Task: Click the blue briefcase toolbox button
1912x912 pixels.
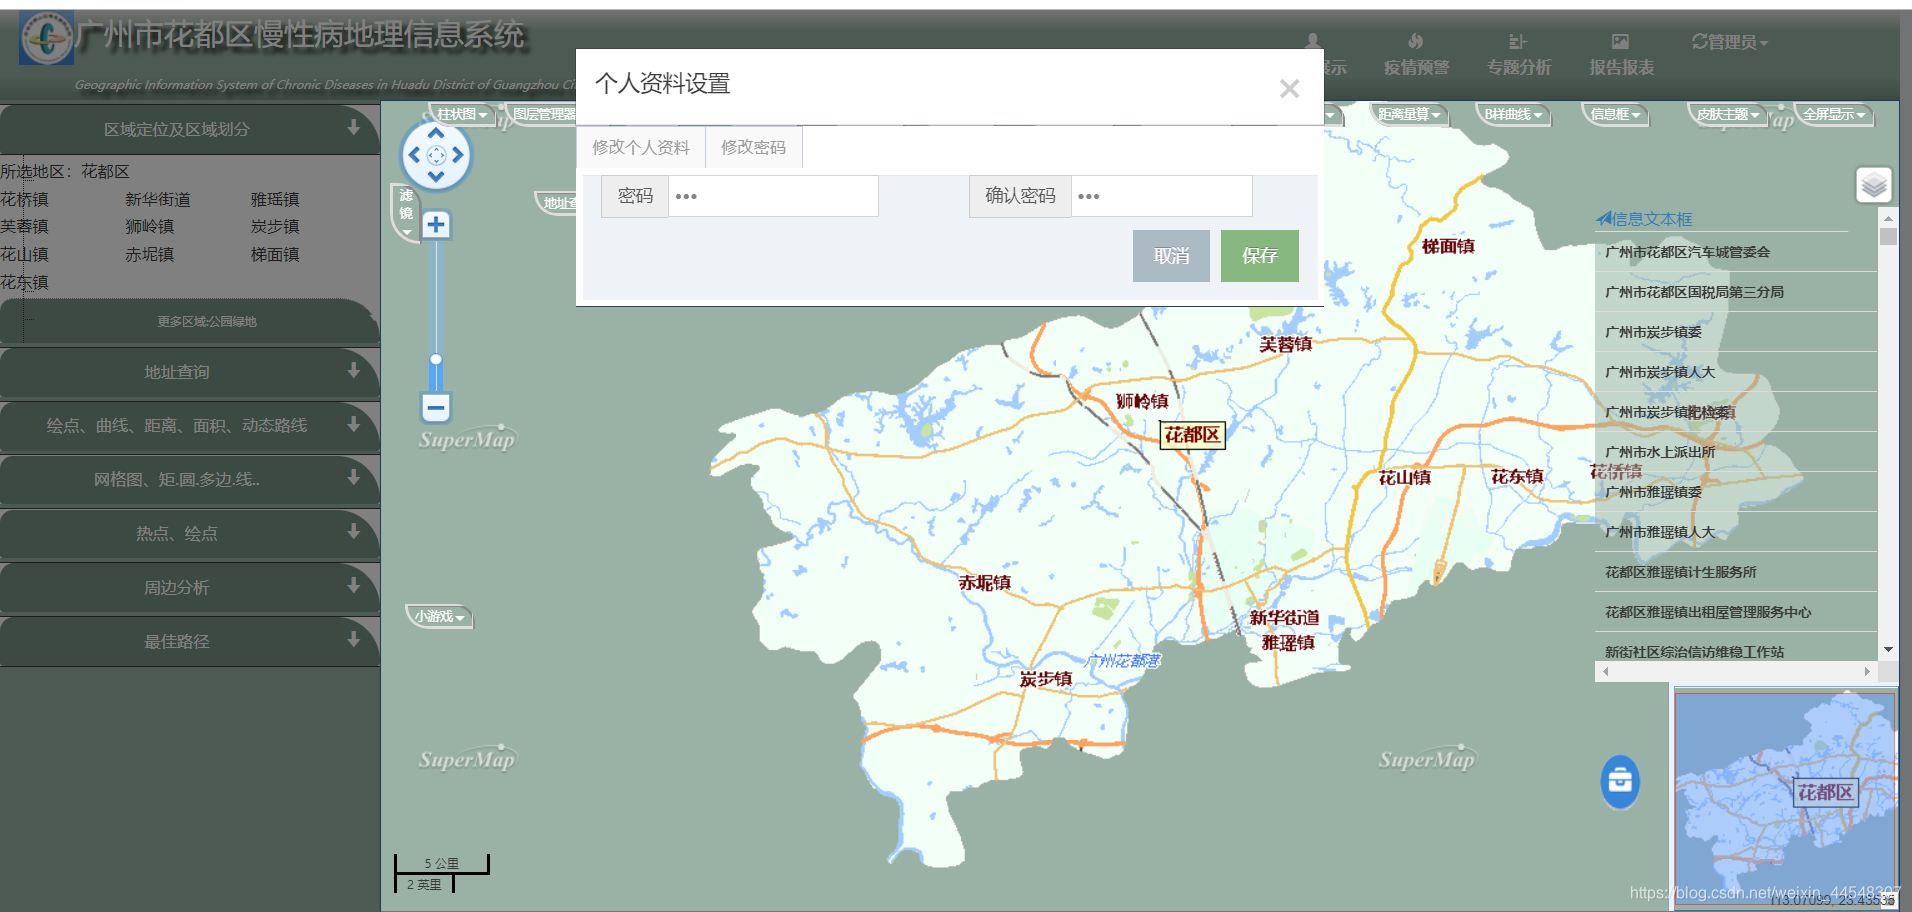Action: tap(1620, 781)
